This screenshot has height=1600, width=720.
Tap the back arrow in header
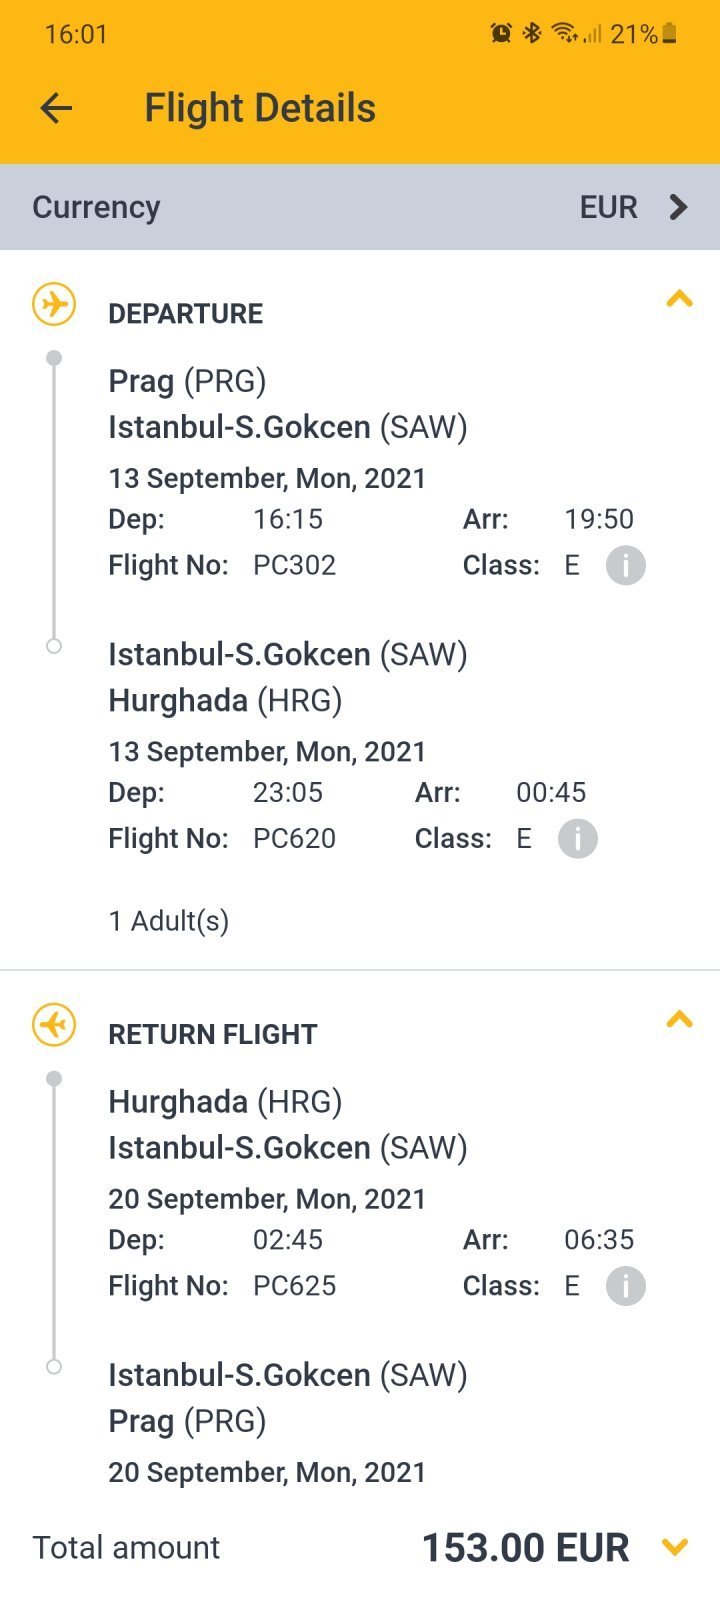(57, 108)
